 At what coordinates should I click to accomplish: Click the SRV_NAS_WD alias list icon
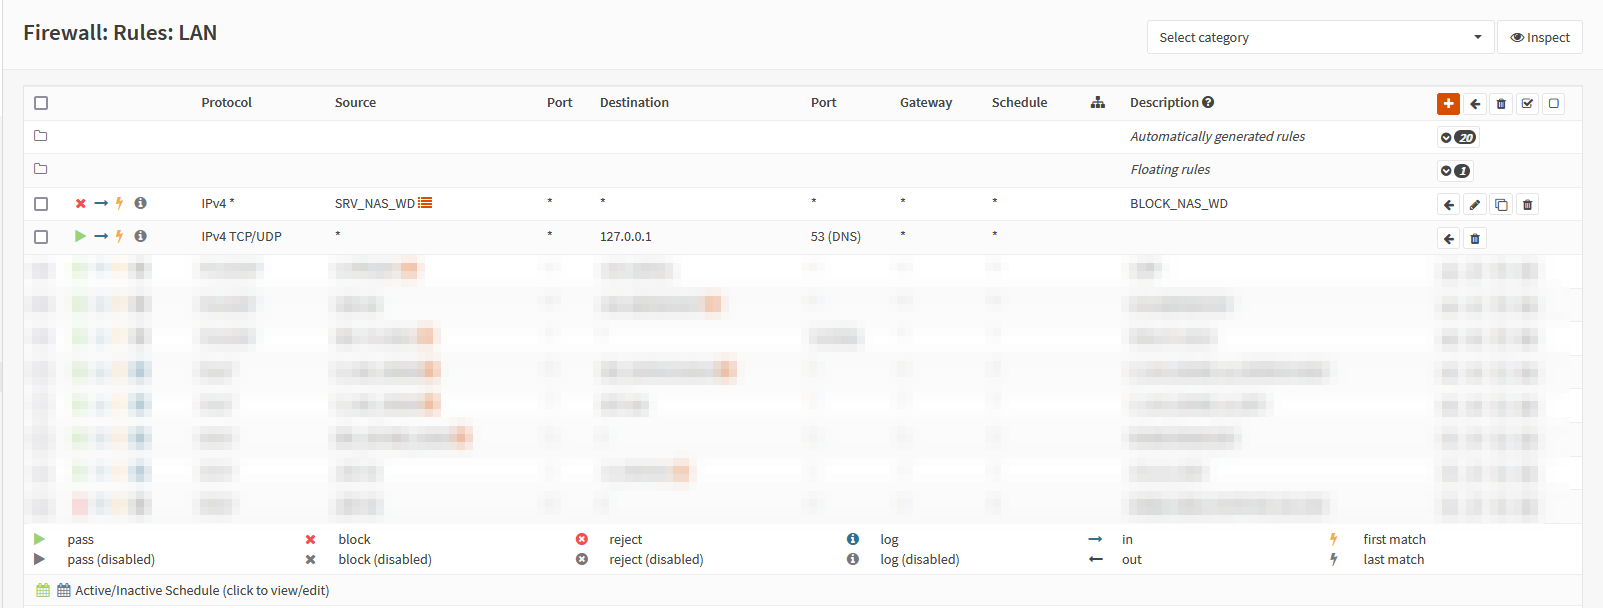click(425, 203)
